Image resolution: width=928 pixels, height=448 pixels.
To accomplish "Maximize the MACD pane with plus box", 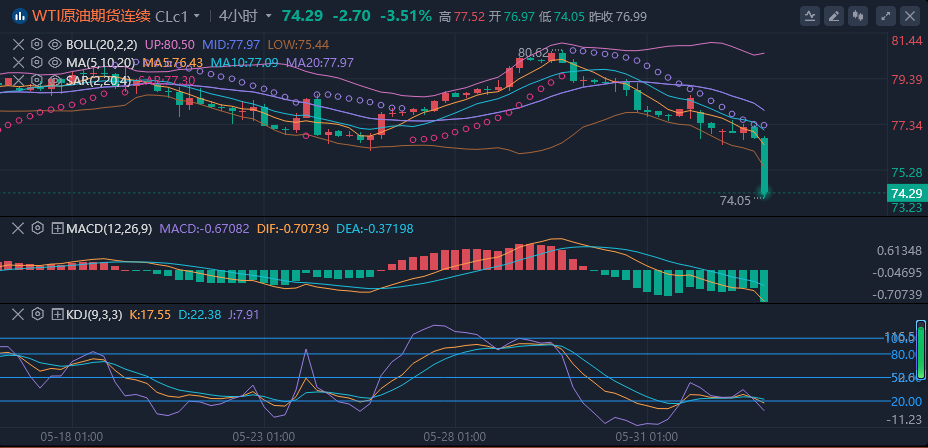I will click(57, 229).
